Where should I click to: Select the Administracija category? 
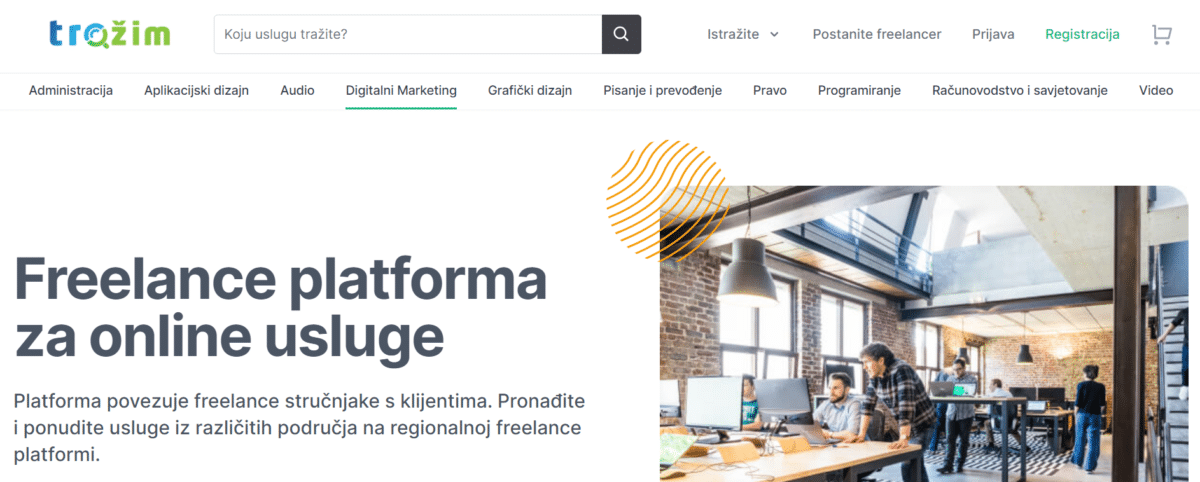71,90
